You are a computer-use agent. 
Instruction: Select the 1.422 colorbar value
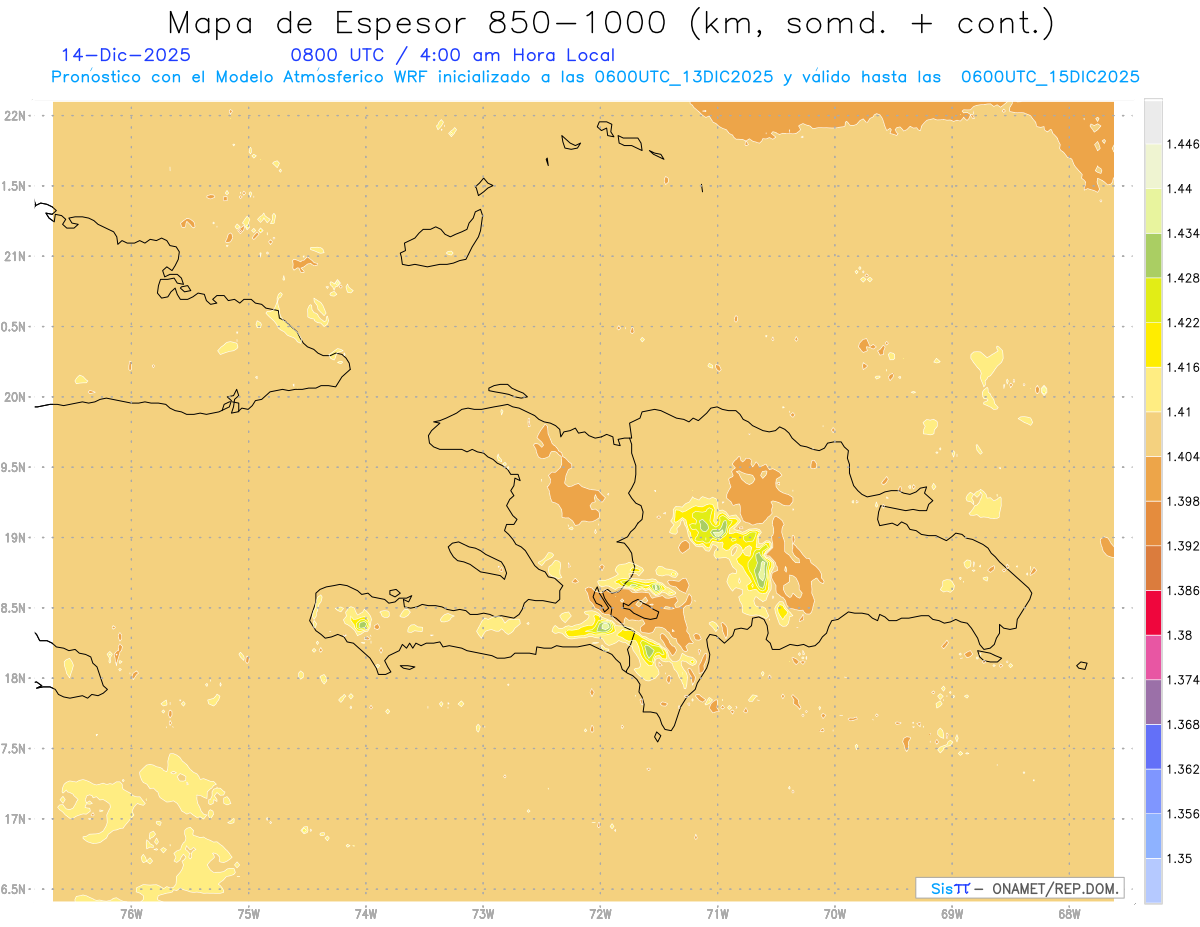(1182, 322)
